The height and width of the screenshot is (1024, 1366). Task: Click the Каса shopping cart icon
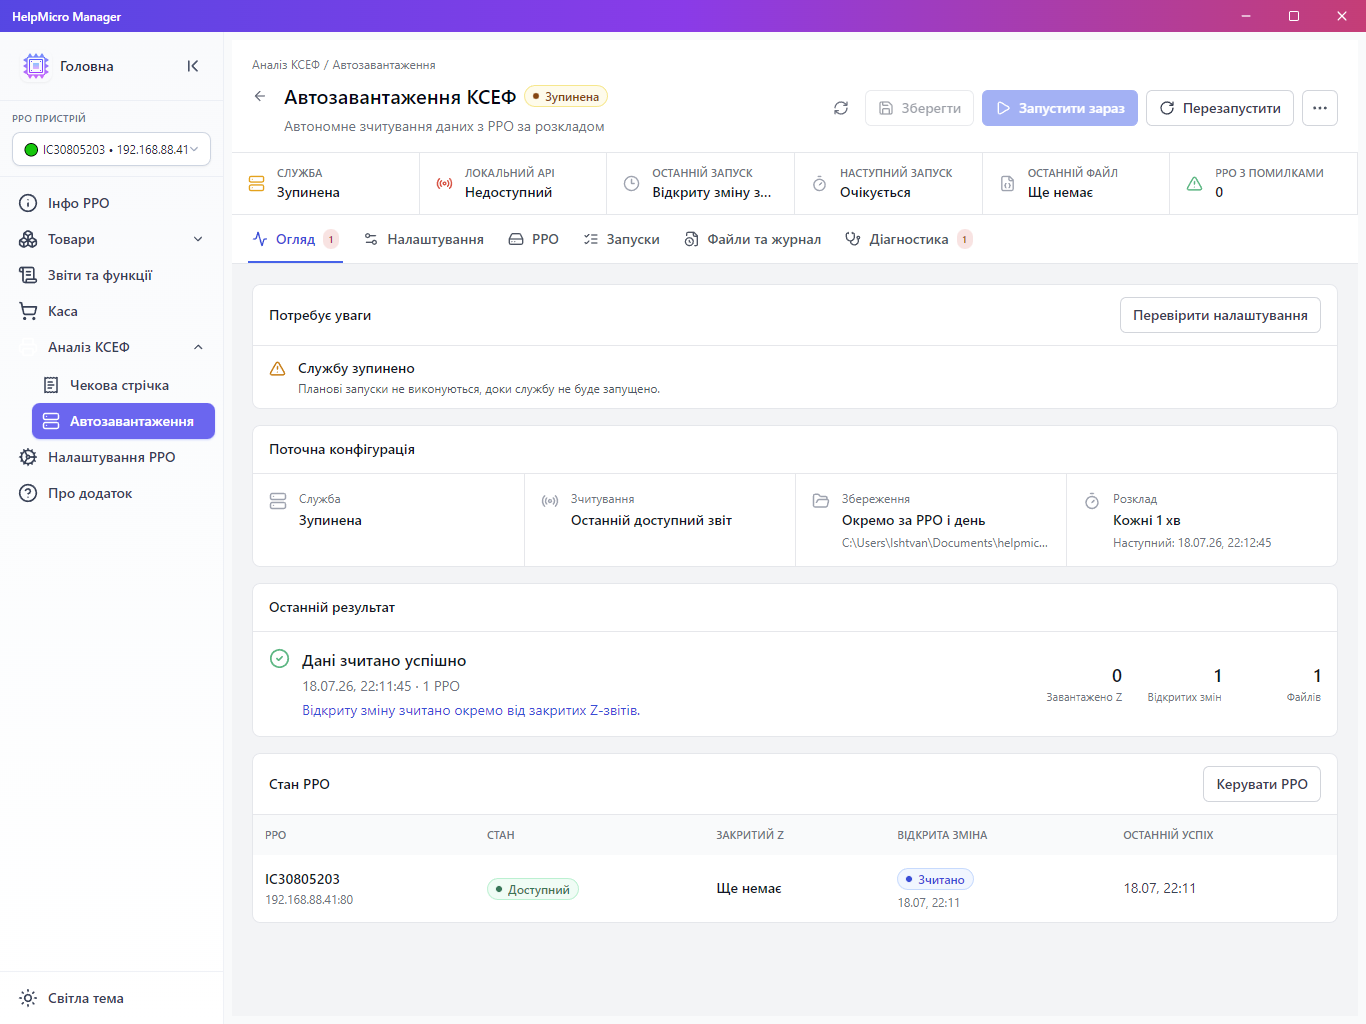[28, 311]
